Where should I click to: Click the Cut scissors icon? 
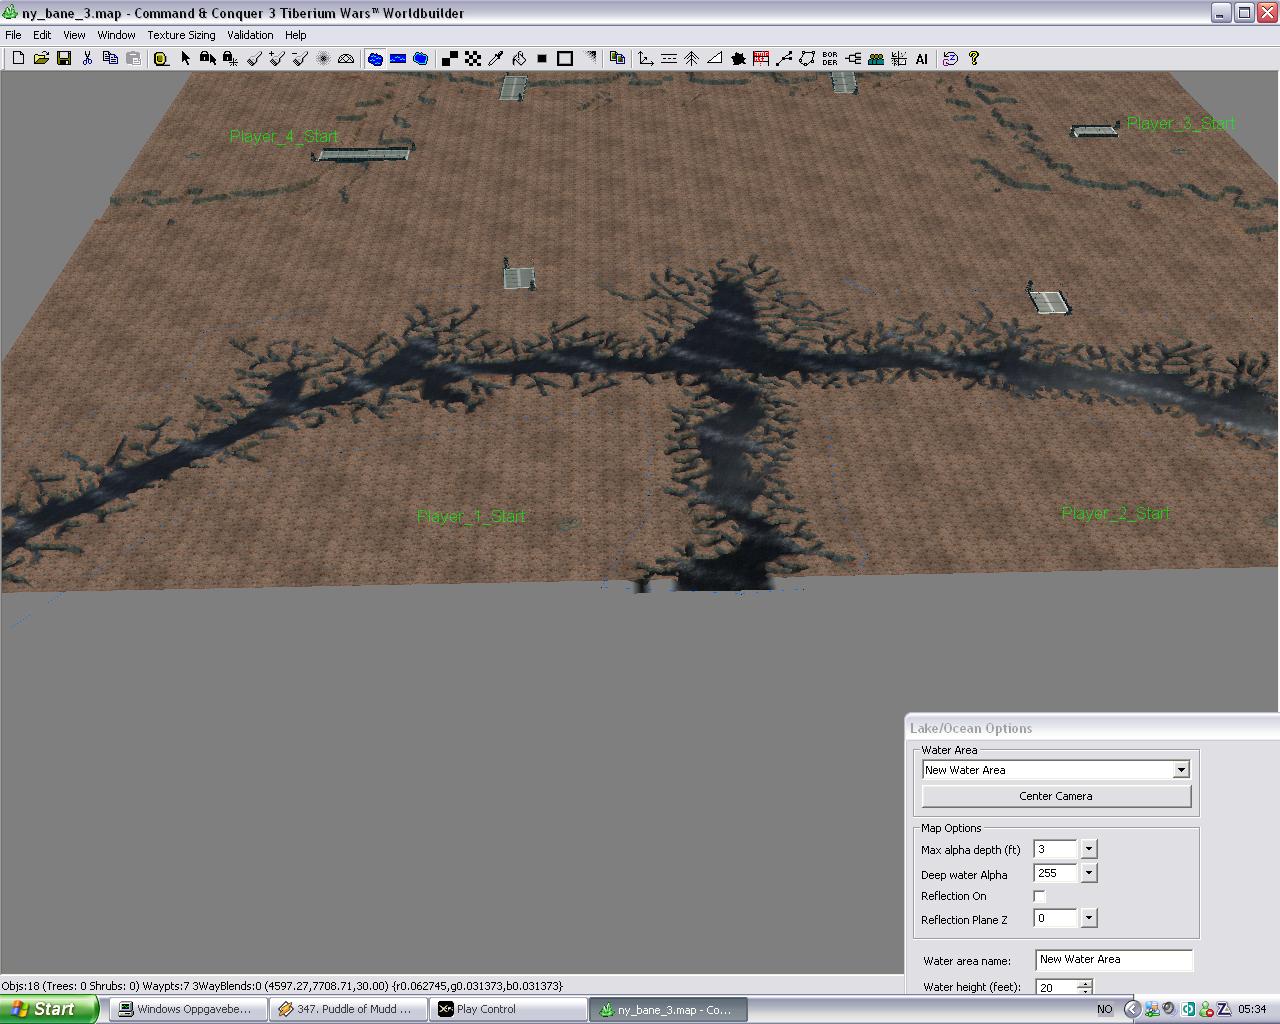(x=87, y=59)
